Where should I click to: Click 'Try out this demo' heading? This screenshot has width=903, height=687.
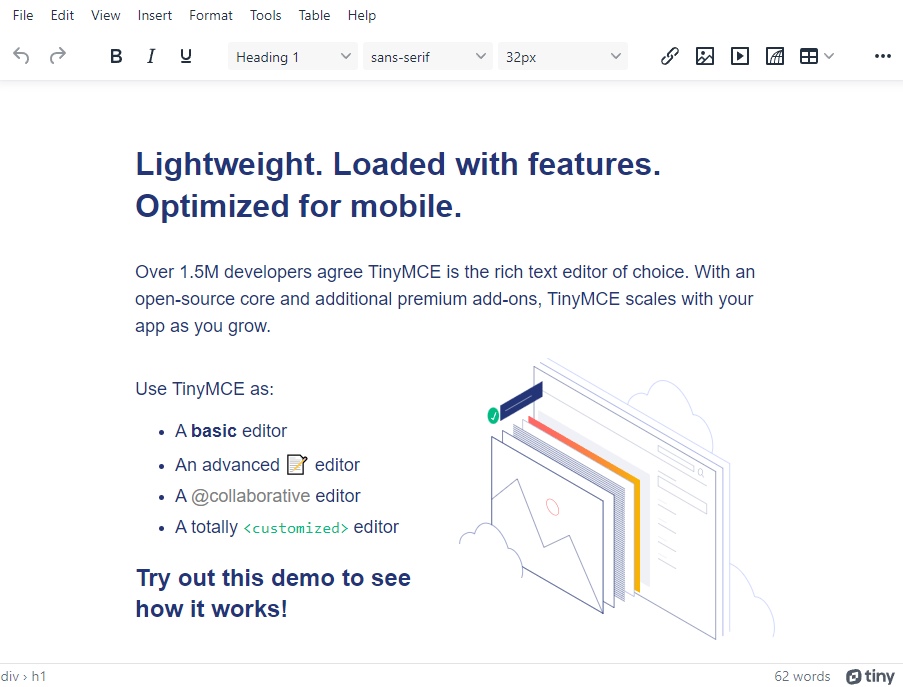(274, 593)
